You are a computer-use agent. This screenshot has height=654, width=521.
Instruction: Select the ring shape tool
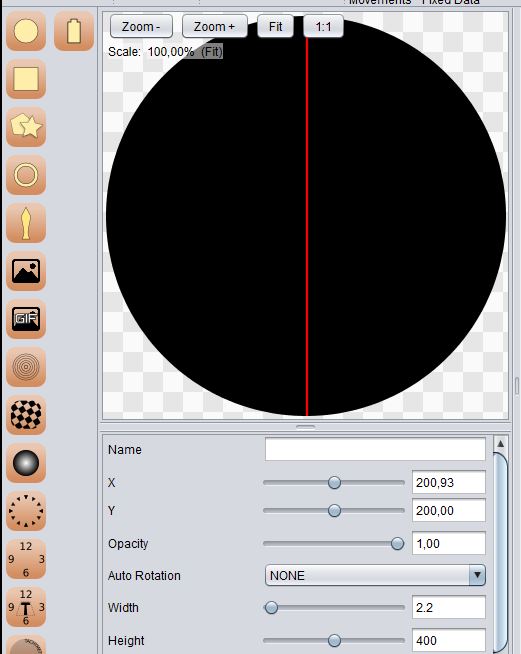point(26,175)
